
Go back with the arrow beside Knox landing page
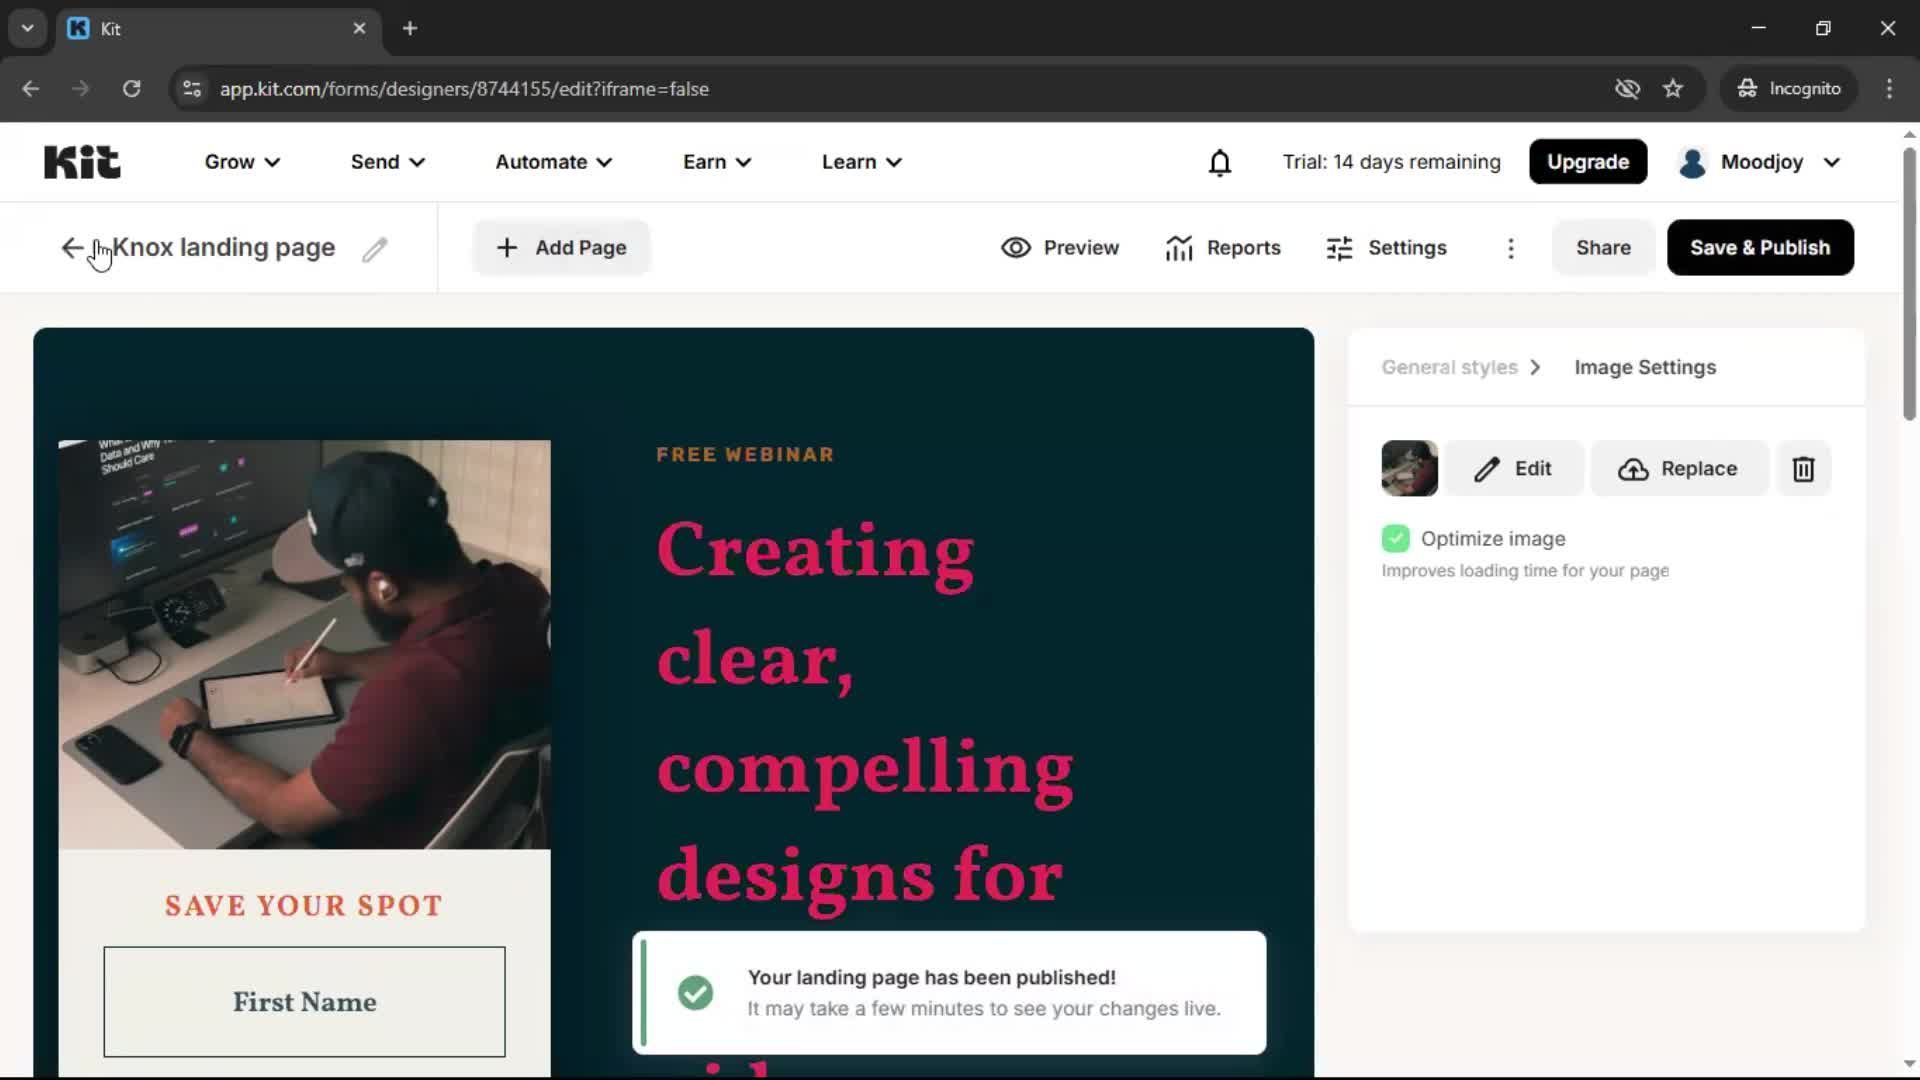click(x=71, y=247)
